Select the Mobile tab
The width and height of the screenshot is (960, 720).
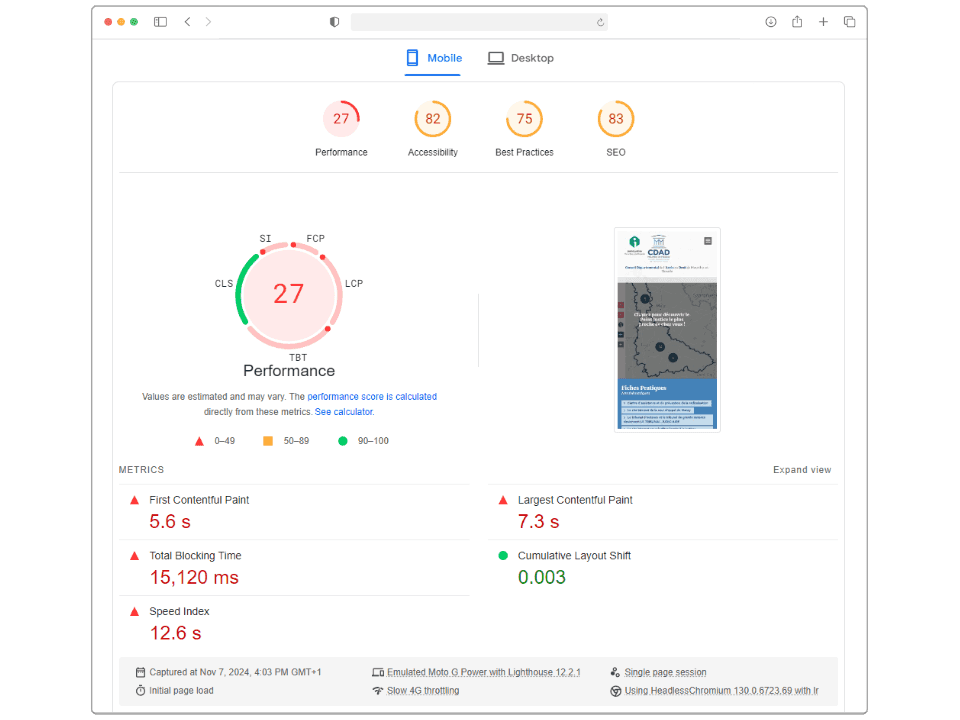pyautogui.click(x=434, y=58)
